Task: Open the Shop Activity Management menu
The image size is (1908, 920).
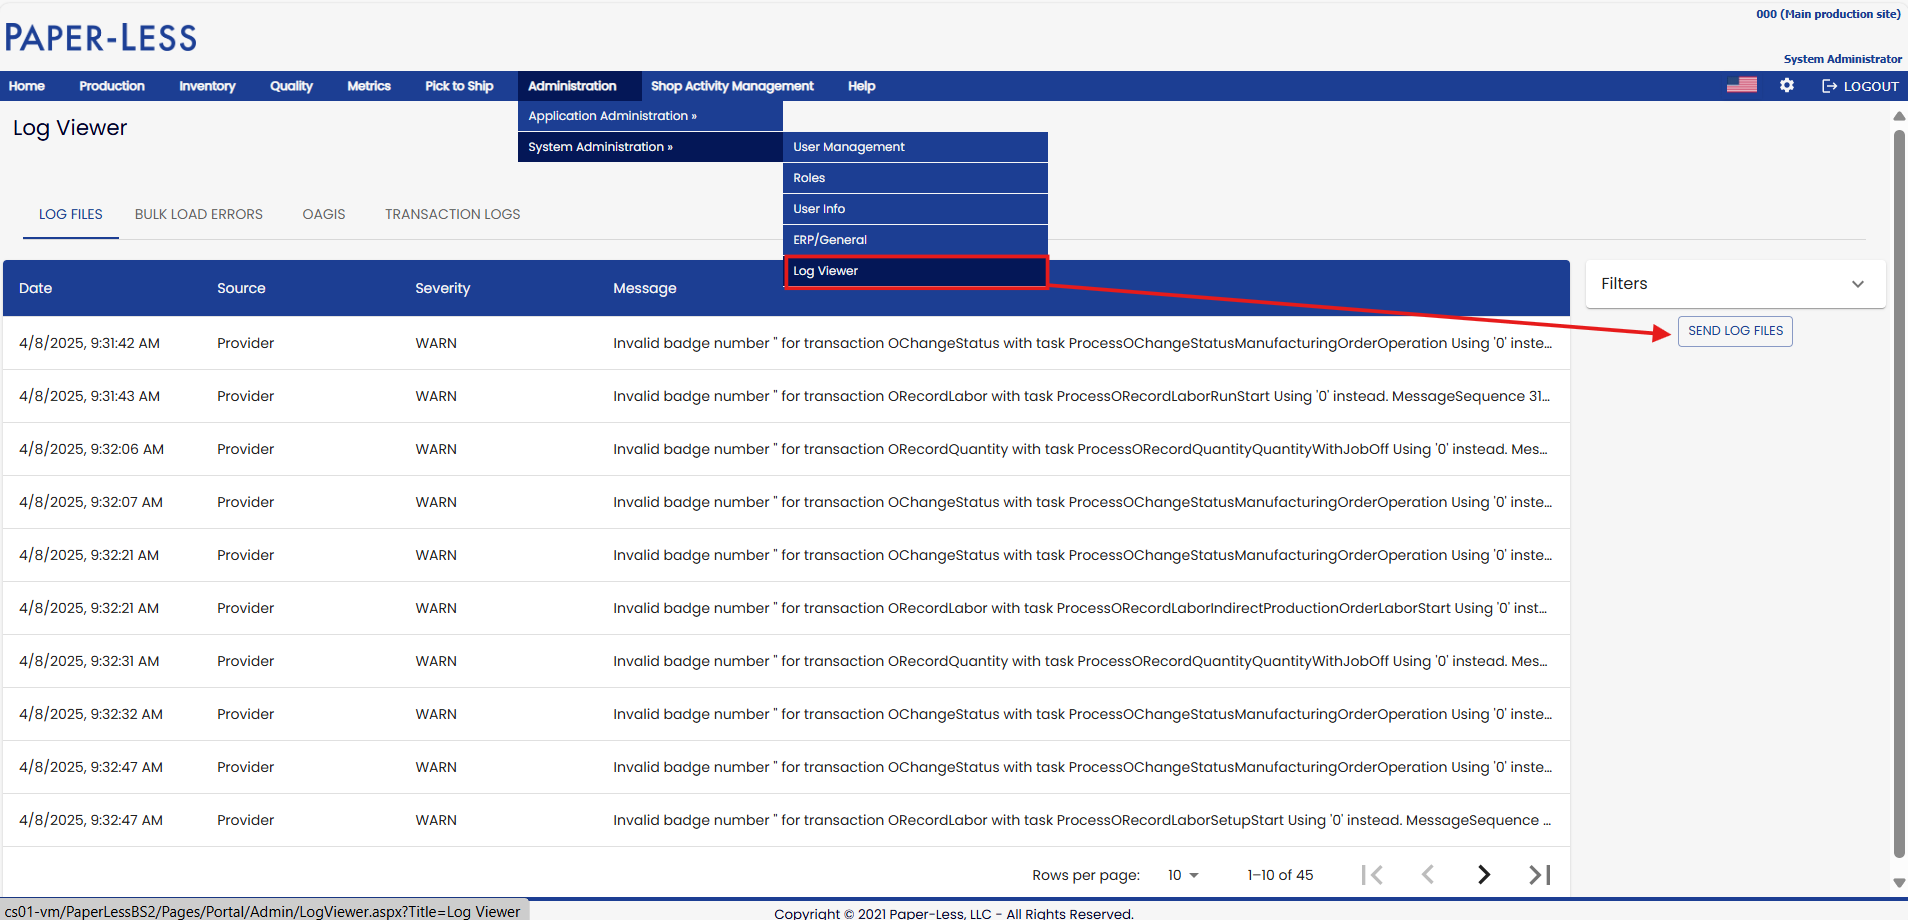Action: [732, 86]
